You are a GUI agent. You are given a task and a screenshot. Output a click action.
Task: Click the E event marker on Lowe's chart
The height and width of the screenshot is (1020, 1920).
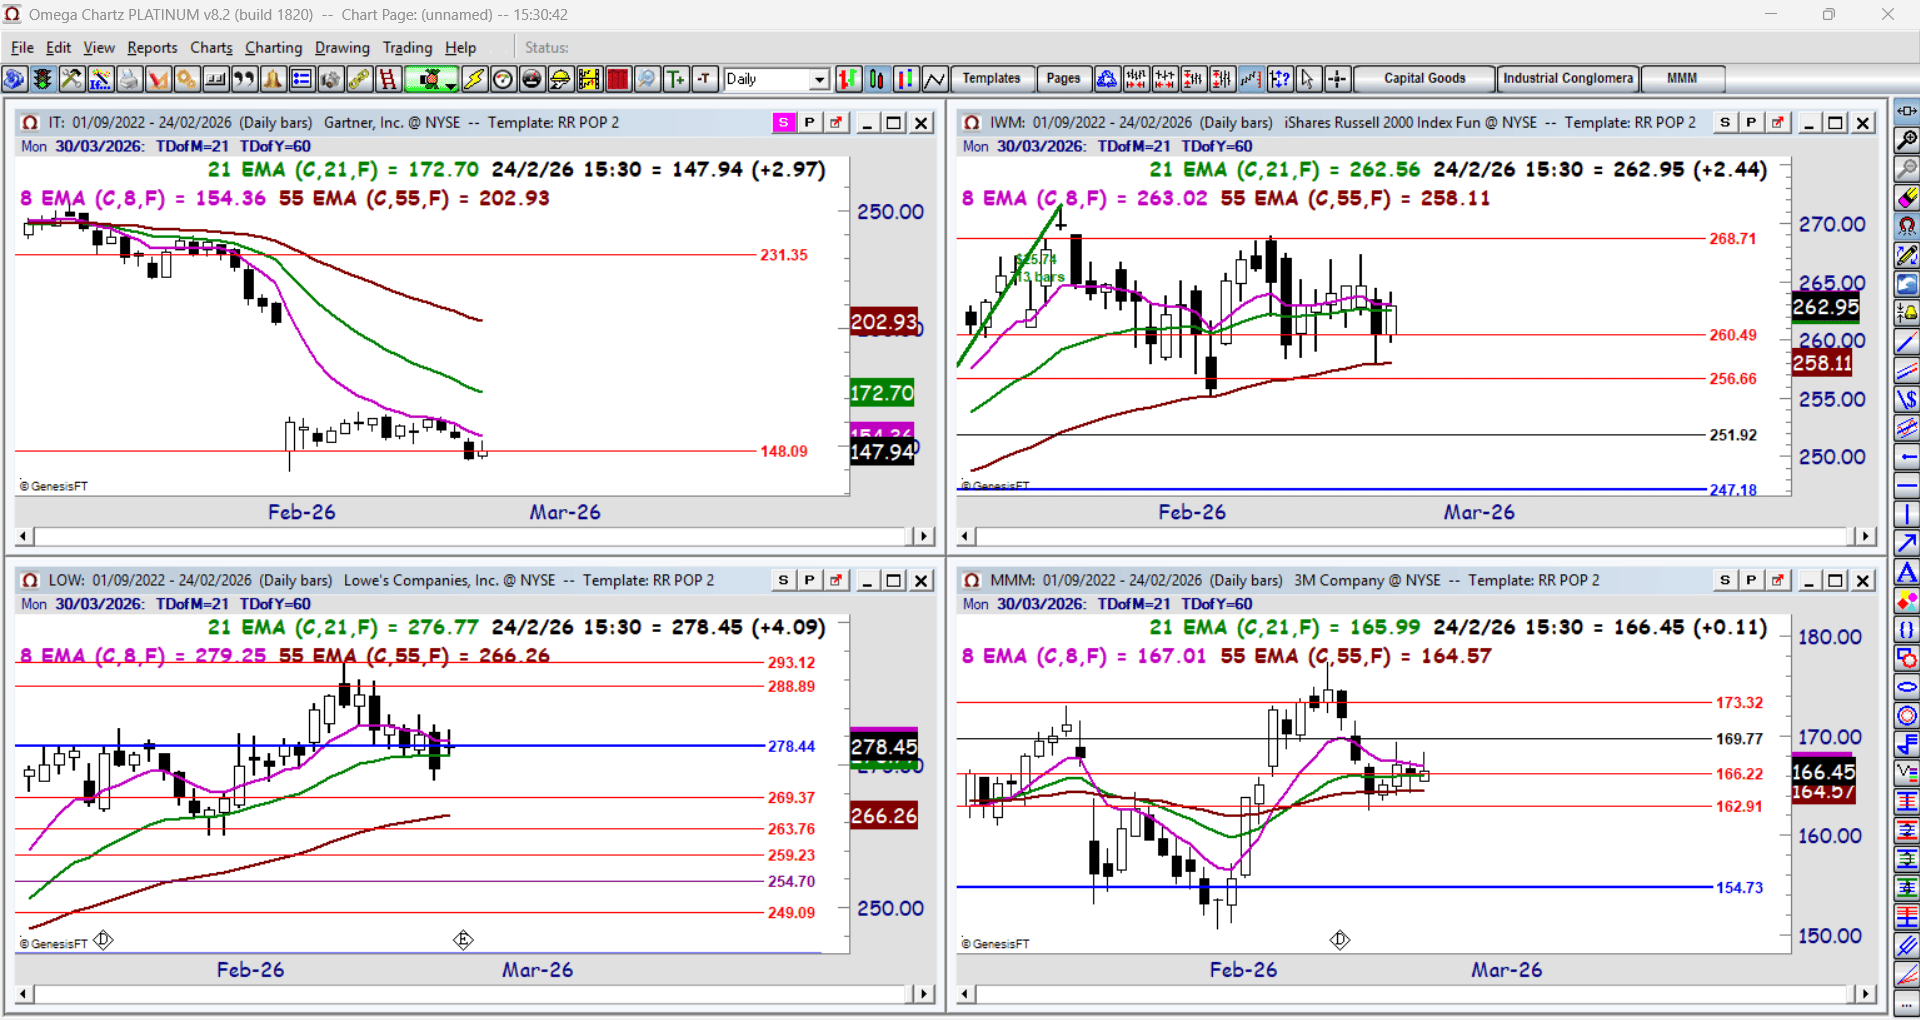[463, 940]
